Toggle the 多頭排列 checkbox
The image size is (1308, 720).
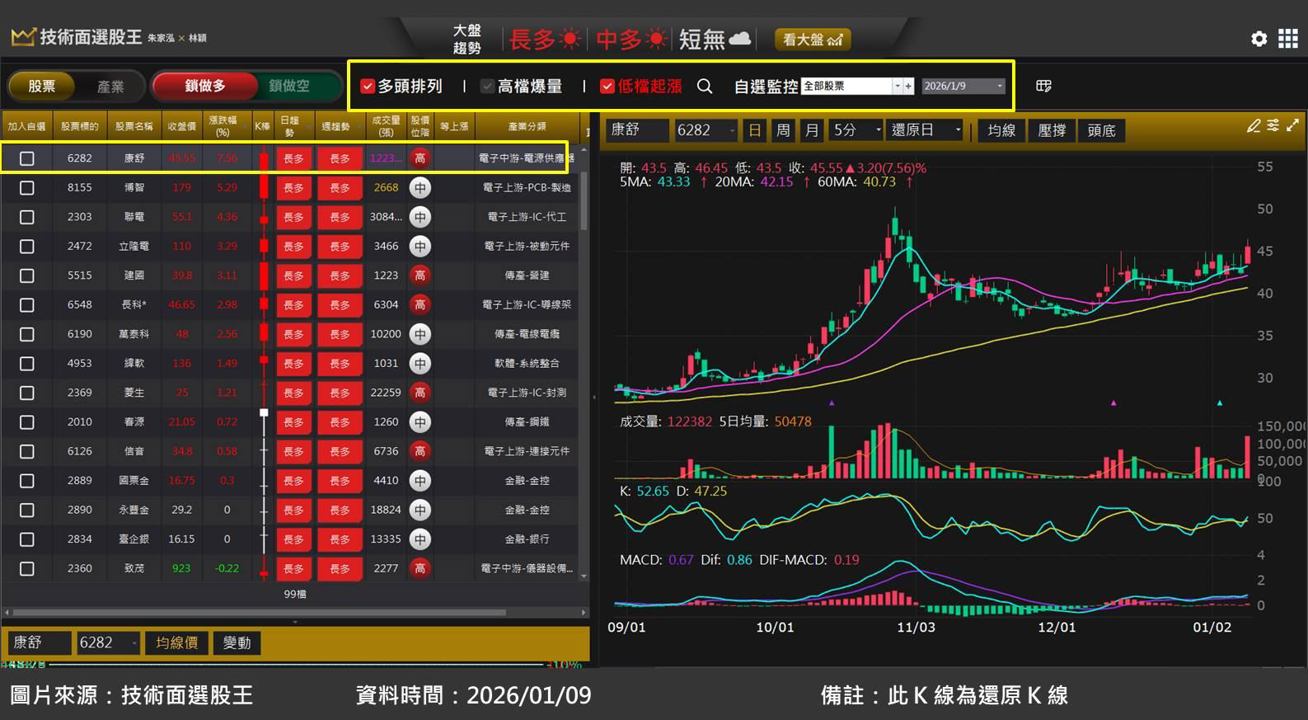tap(367, 86)
